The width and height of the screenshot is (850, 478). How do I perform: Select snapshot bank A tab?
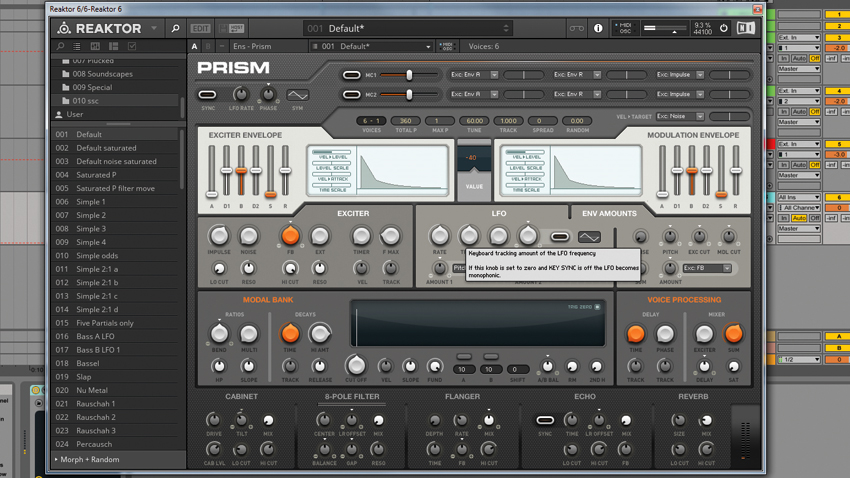[195, 47]
